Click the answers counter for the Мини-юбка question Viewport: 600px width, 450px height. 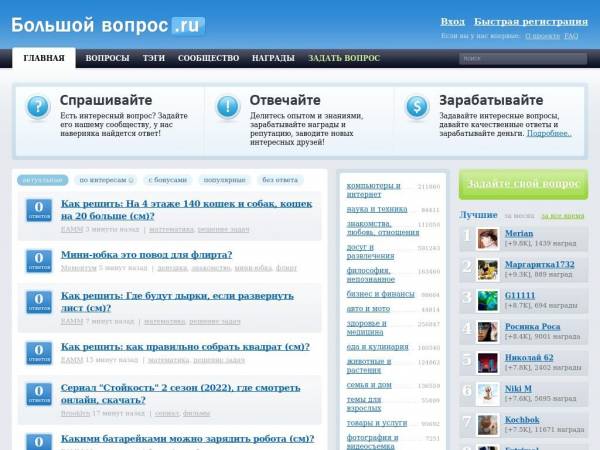39,261
